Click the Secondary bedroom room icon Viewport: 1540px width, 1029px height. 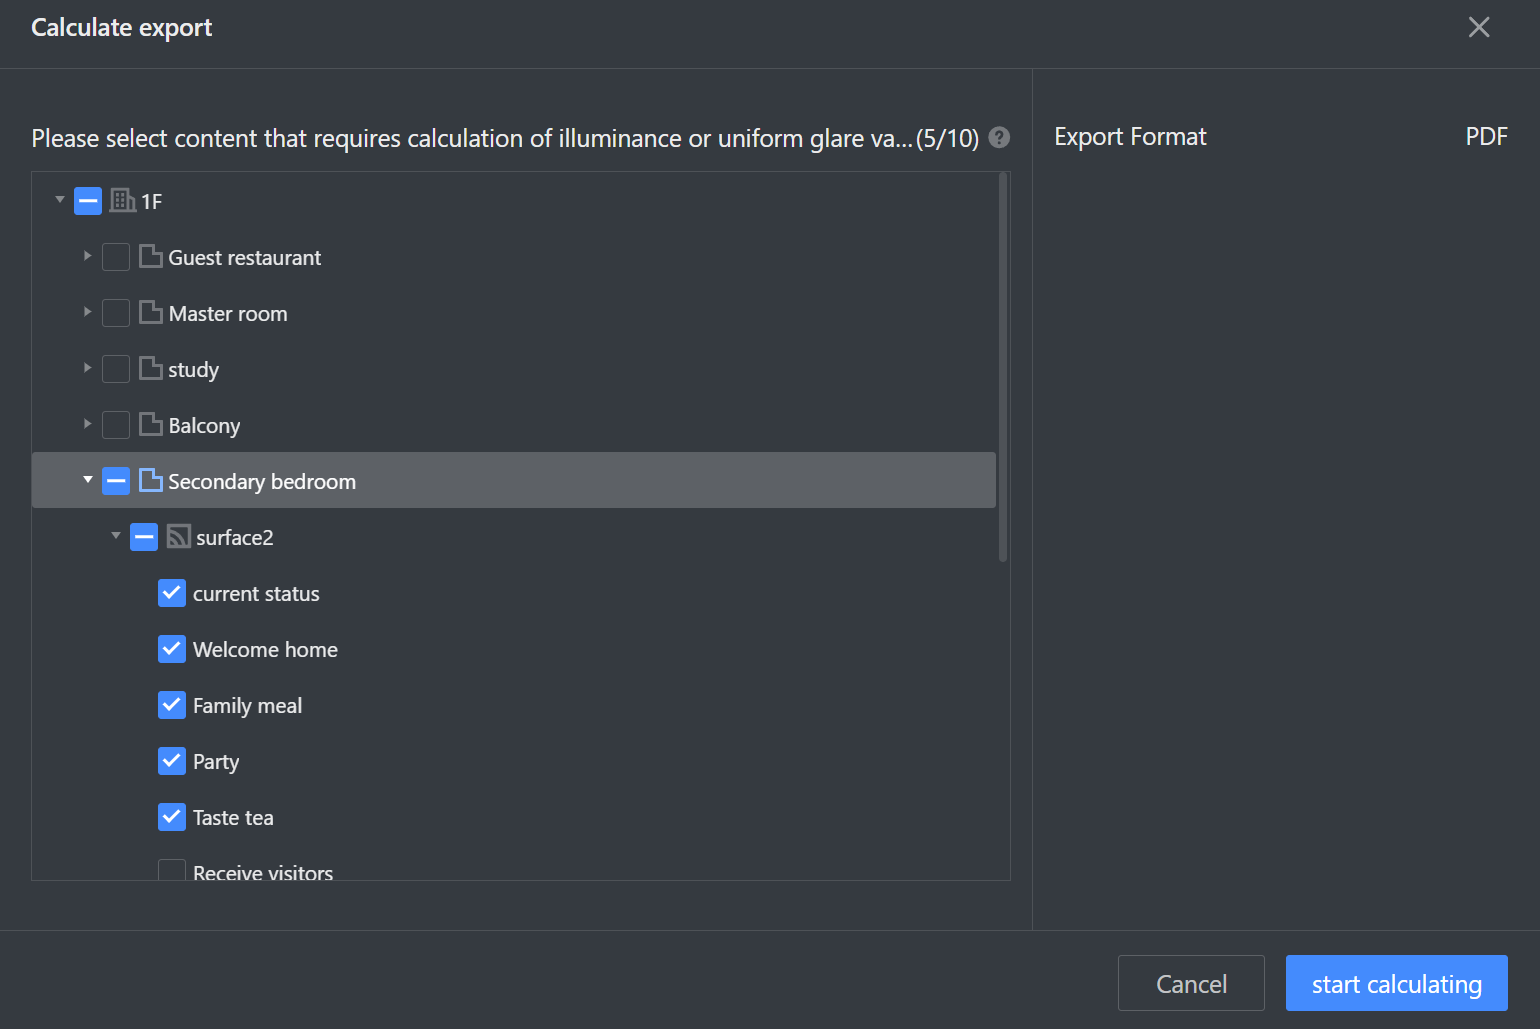pos(151,481)
